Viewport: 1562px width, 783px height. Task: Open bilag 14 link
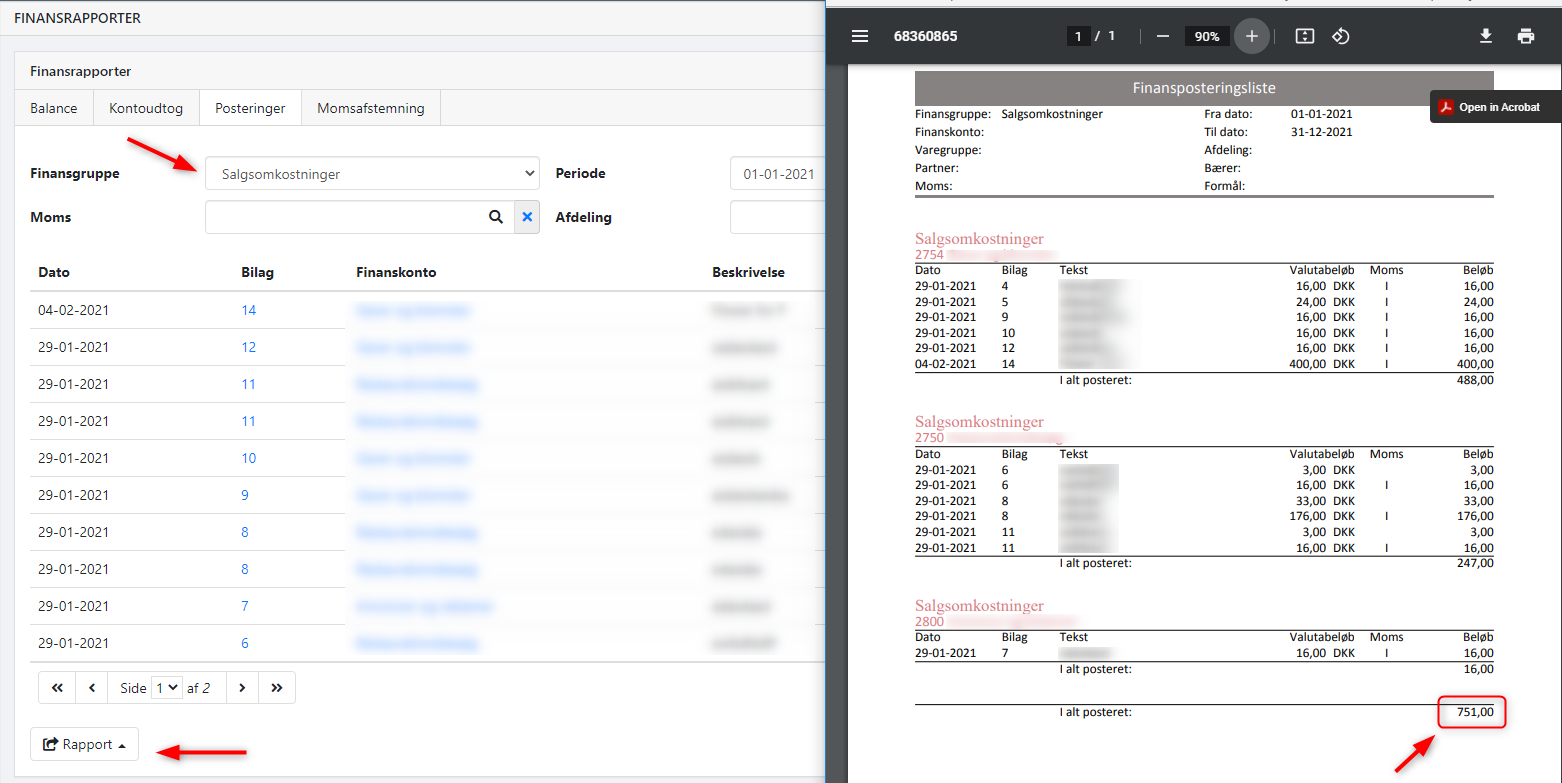click(249, 310)
